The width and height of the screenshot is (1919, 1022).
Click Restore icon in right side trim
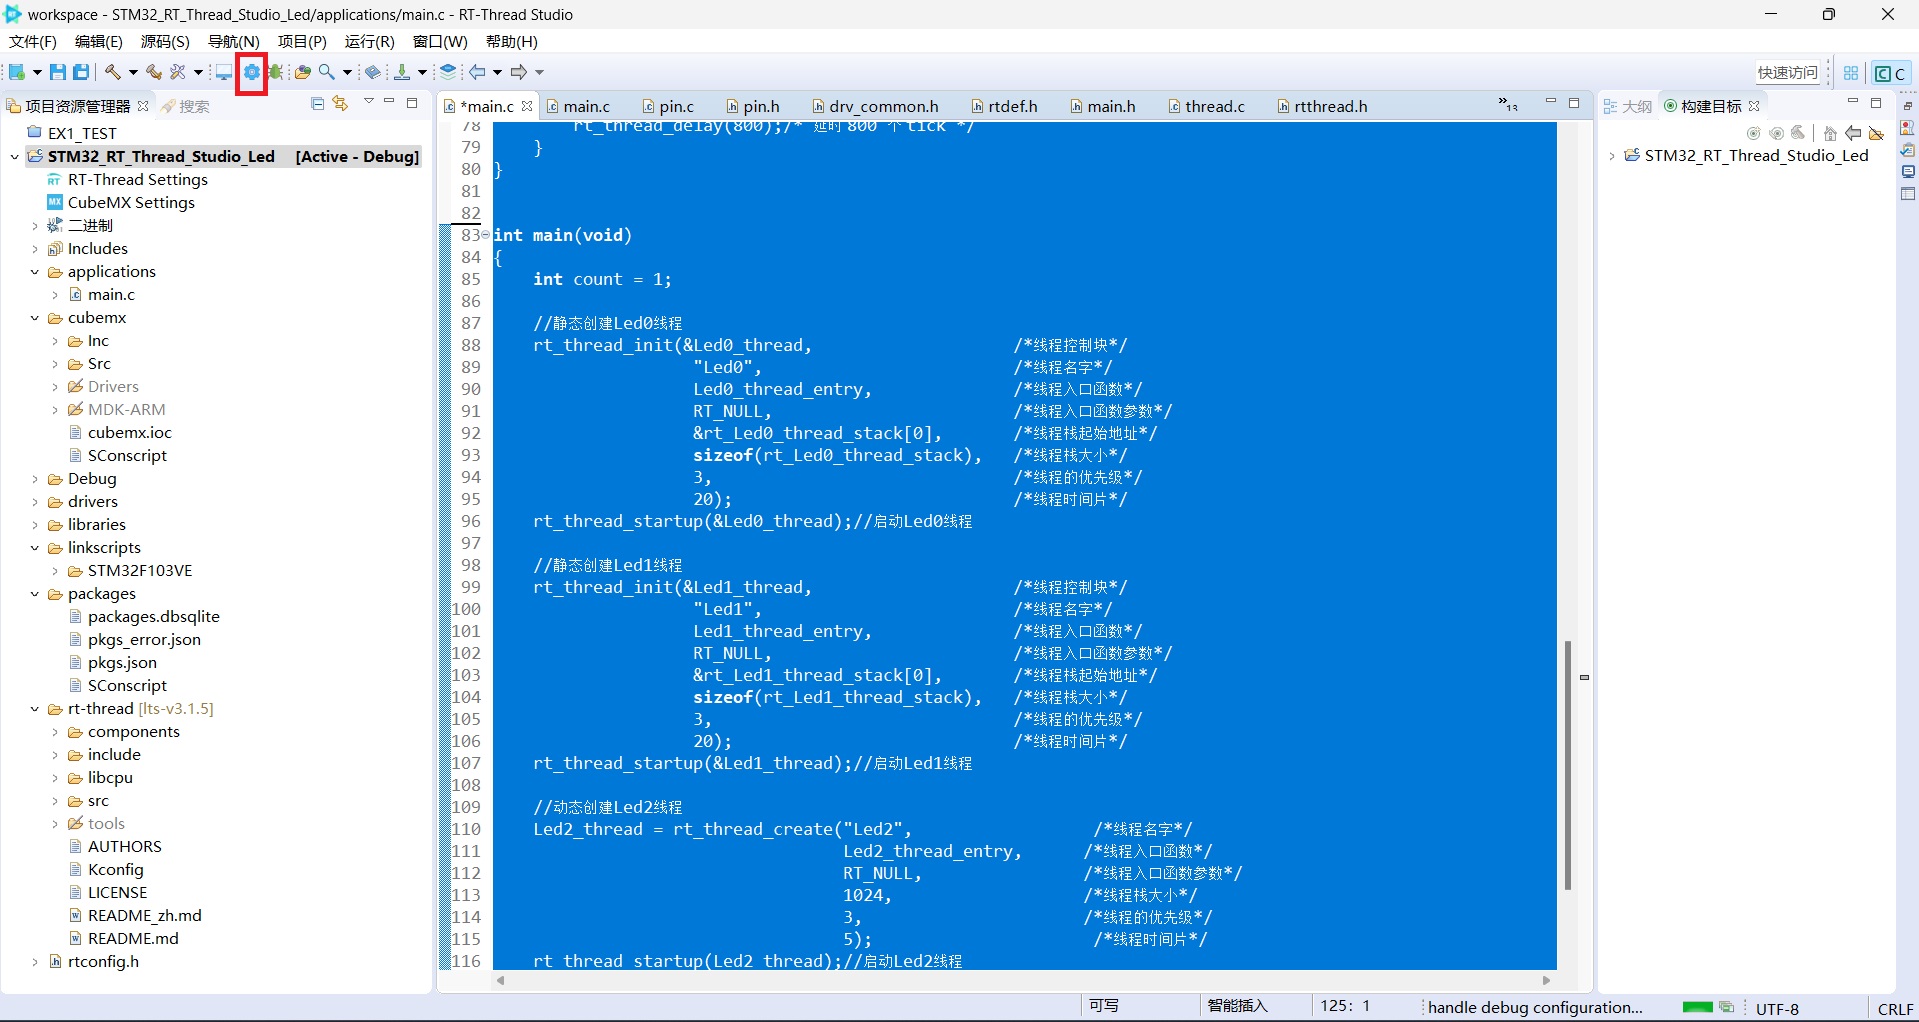click(1907, 106)
